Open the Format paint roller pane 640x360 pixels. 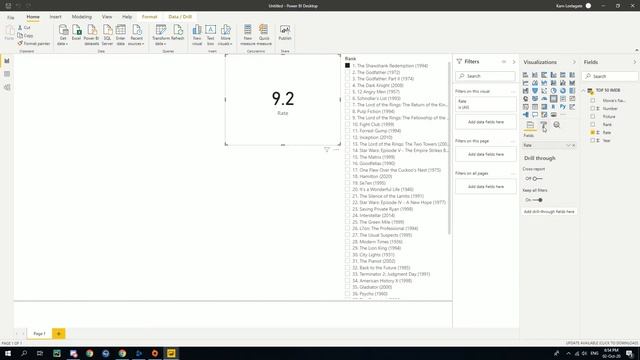point(543,125)
